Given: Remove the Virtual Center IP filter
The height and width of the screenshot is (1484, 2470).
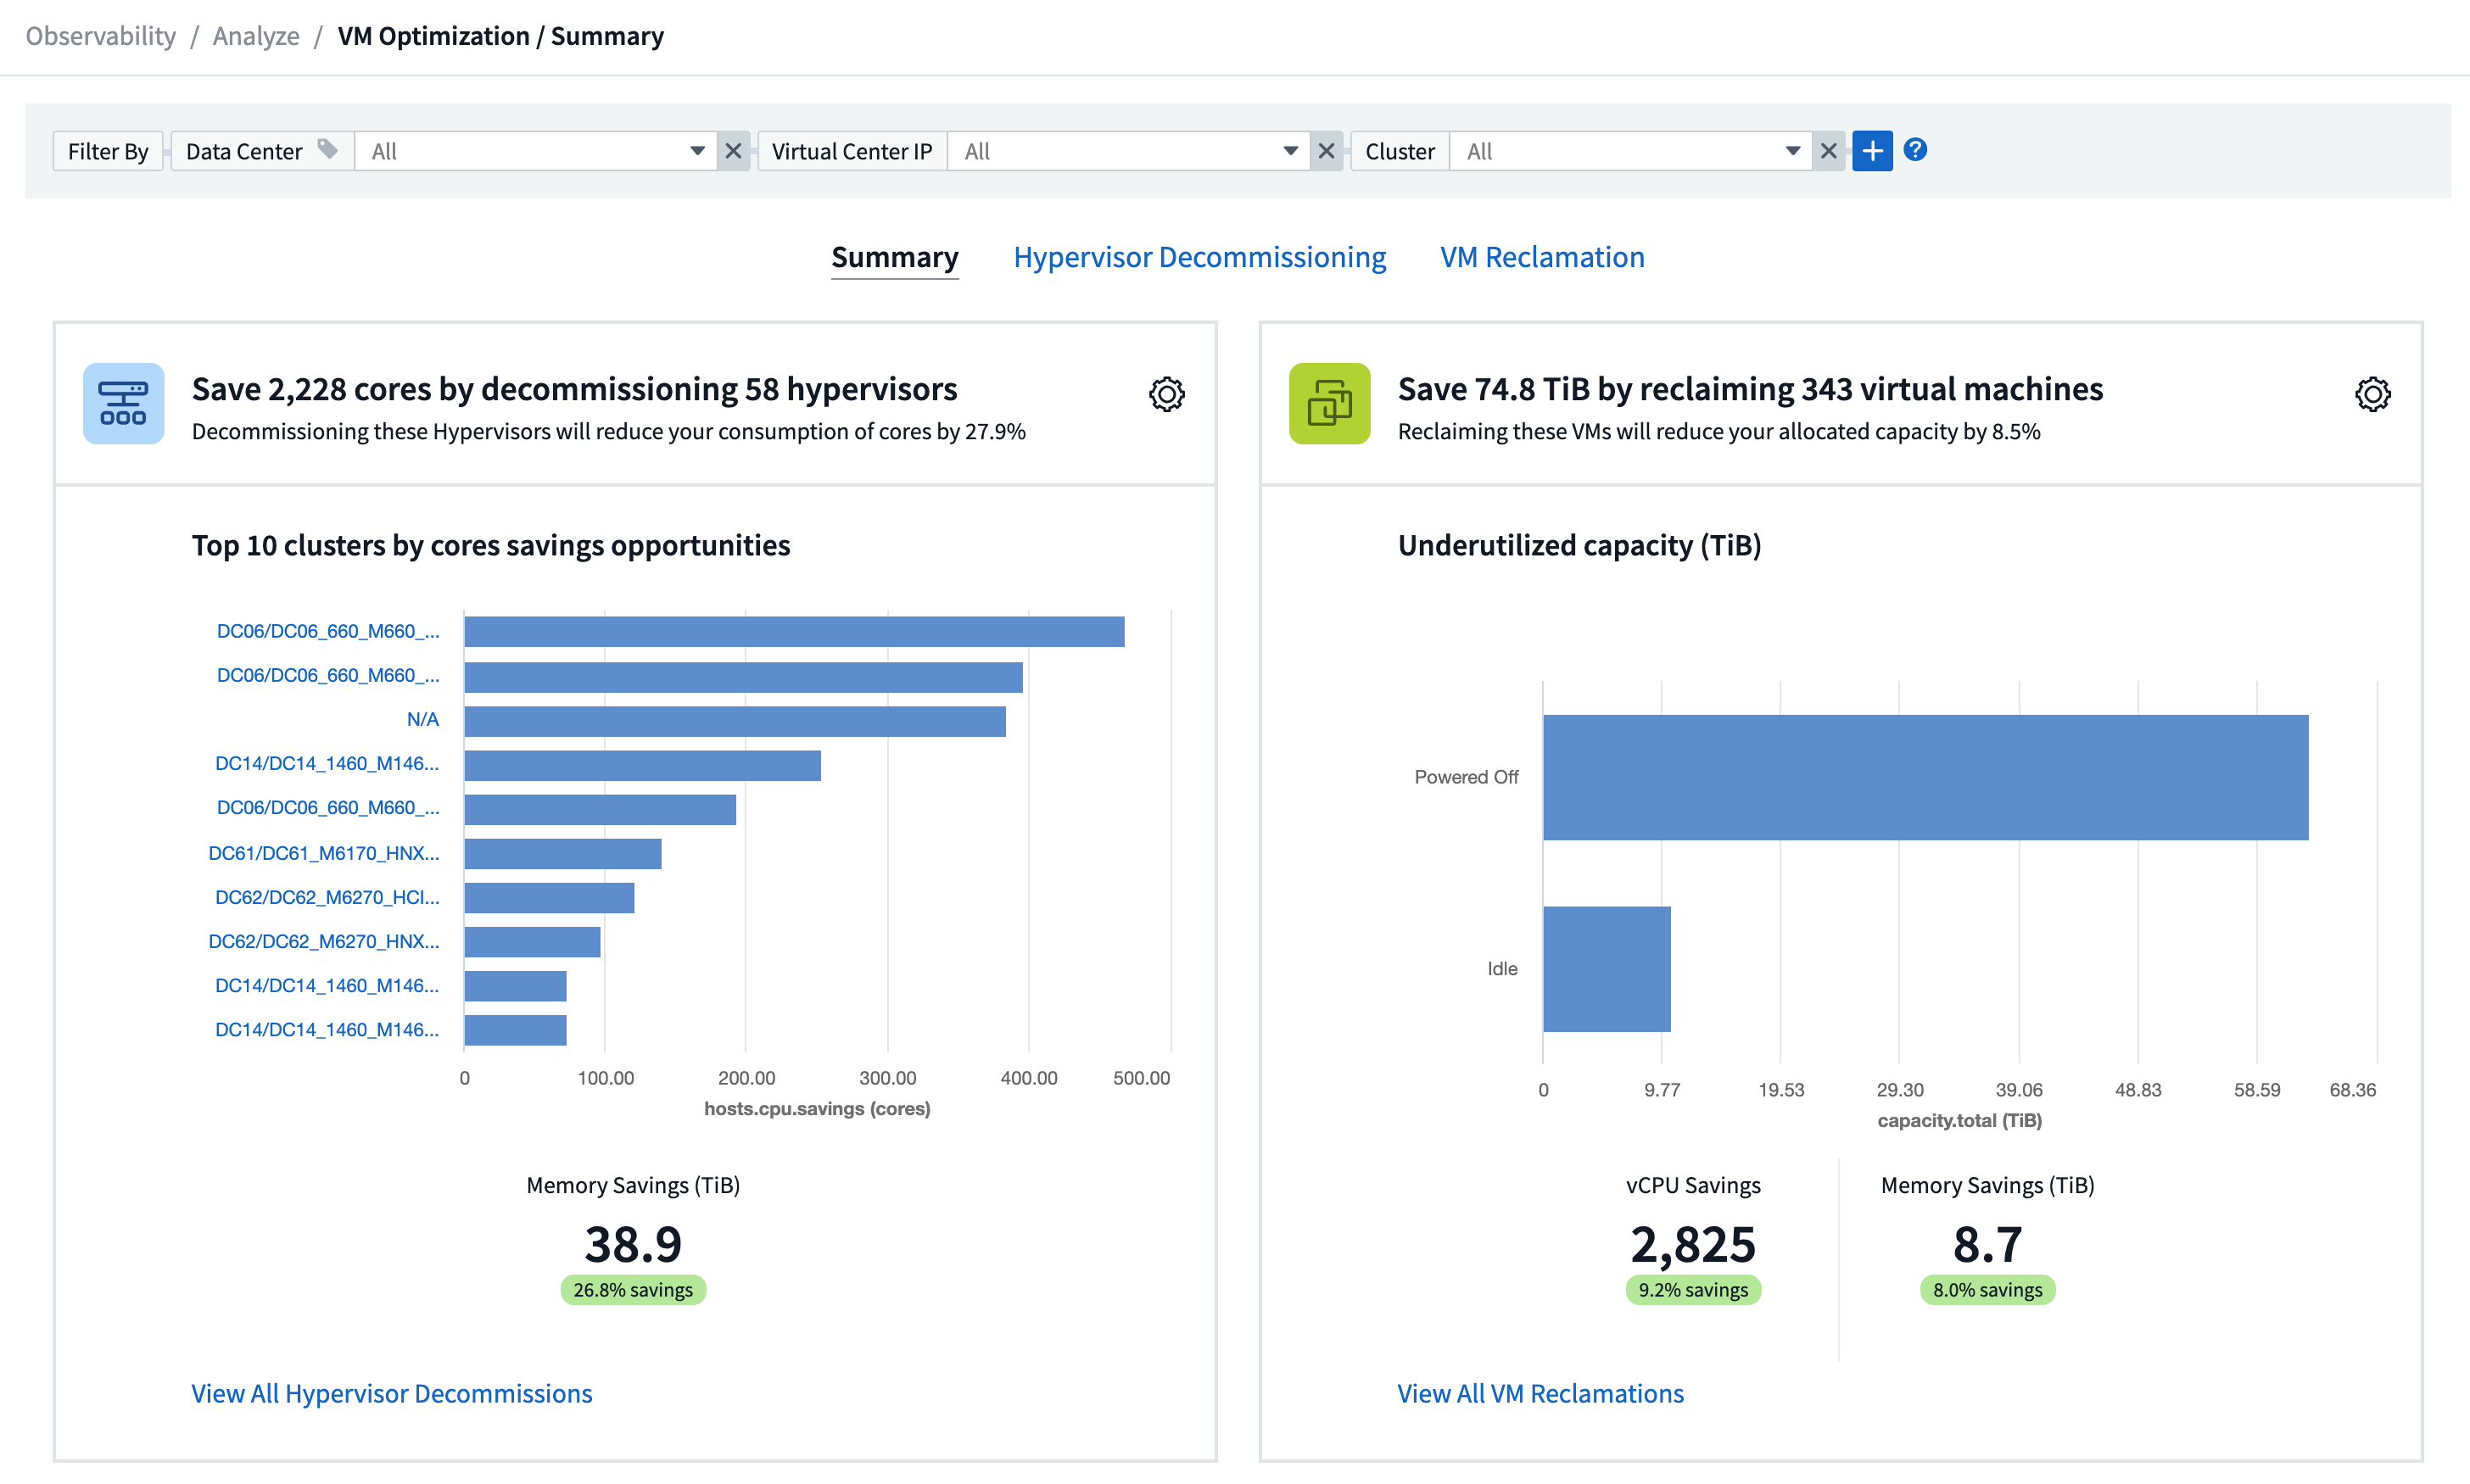Looking at the screenshot, I should (x=1326, y=151).
